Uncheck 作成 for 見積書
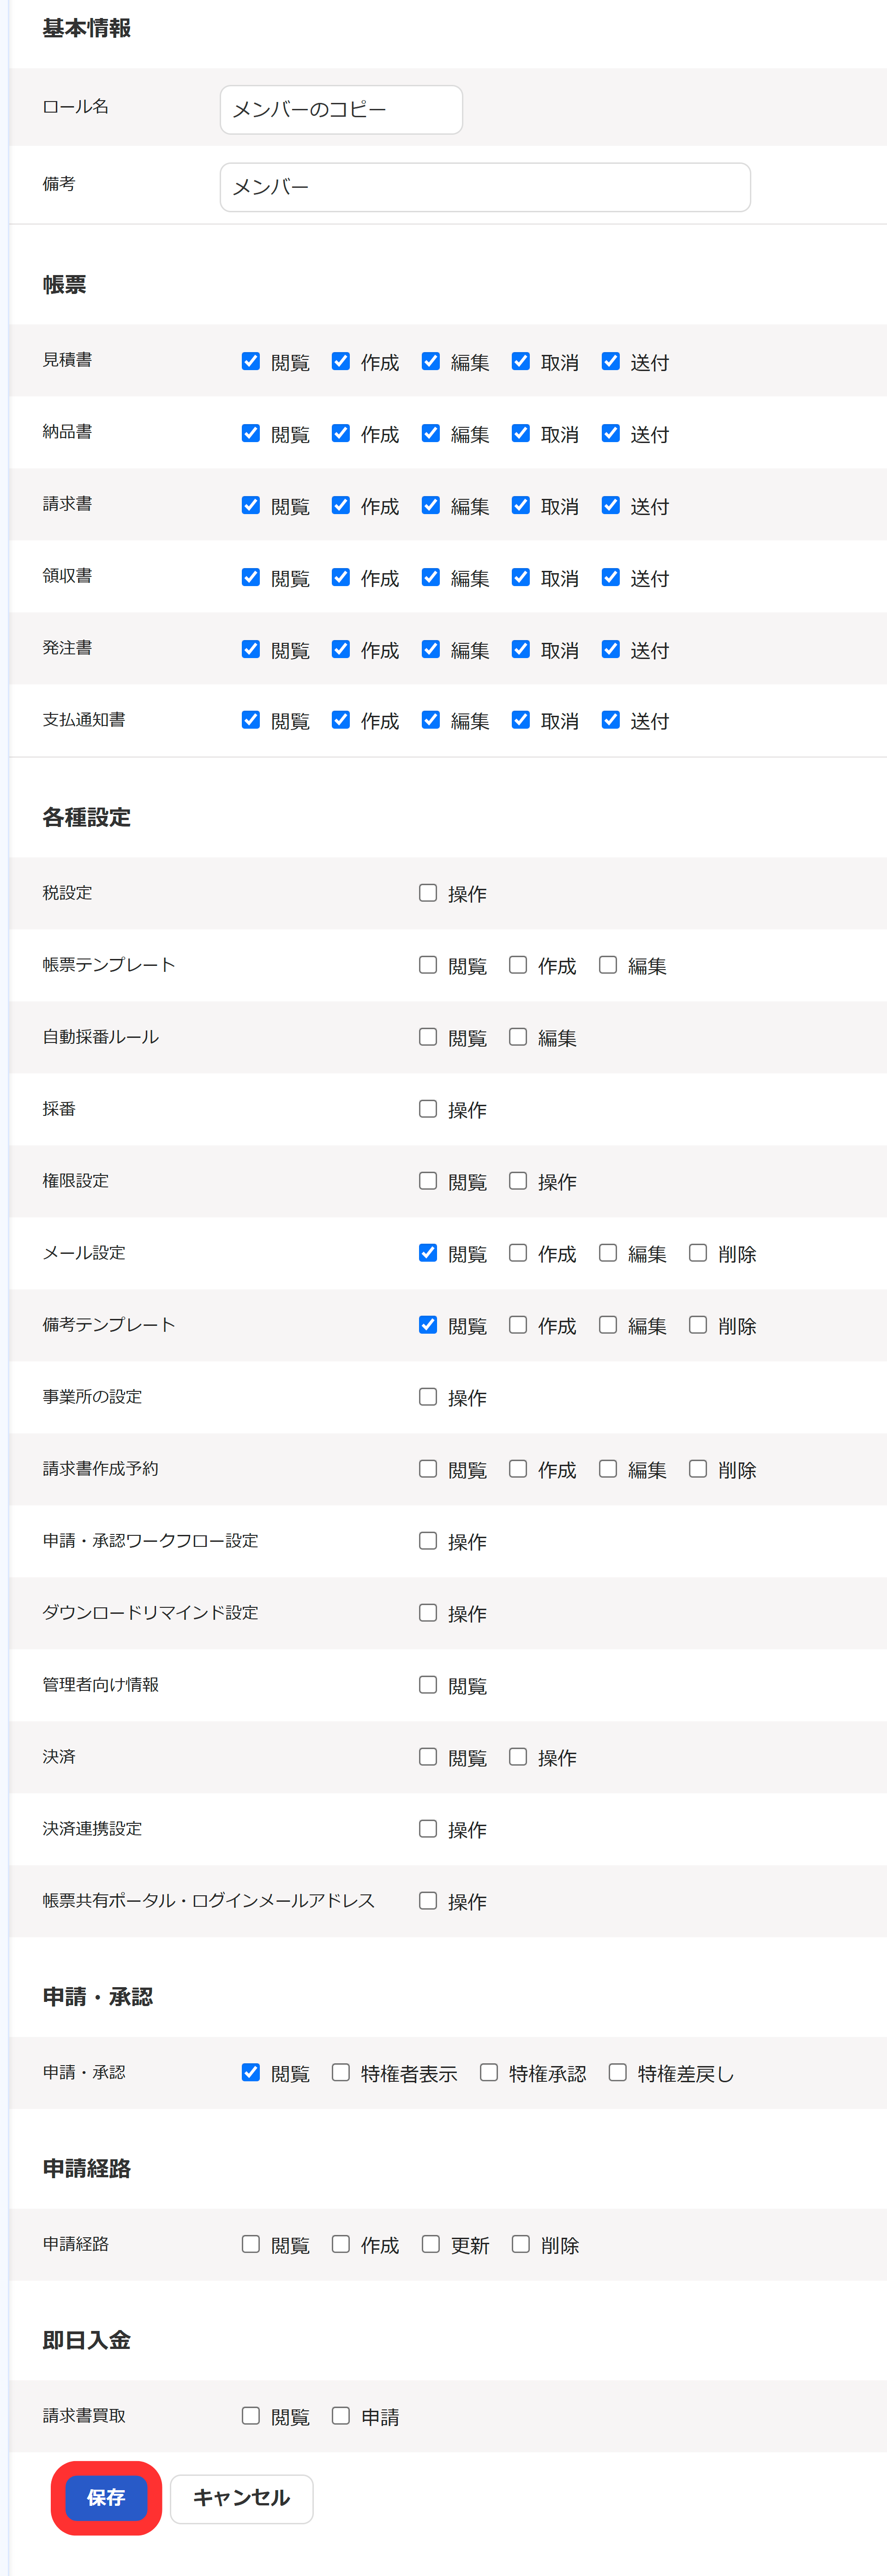This screenshot has height=2576, width=887. tap(341, 361)
